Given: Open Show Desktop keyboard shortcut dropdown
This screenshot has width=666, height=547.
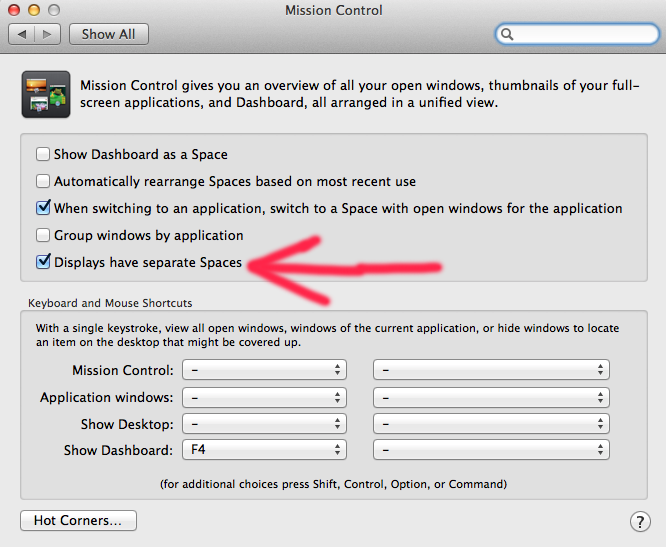Looking at the screenshot, I should (x=265, y=424).
